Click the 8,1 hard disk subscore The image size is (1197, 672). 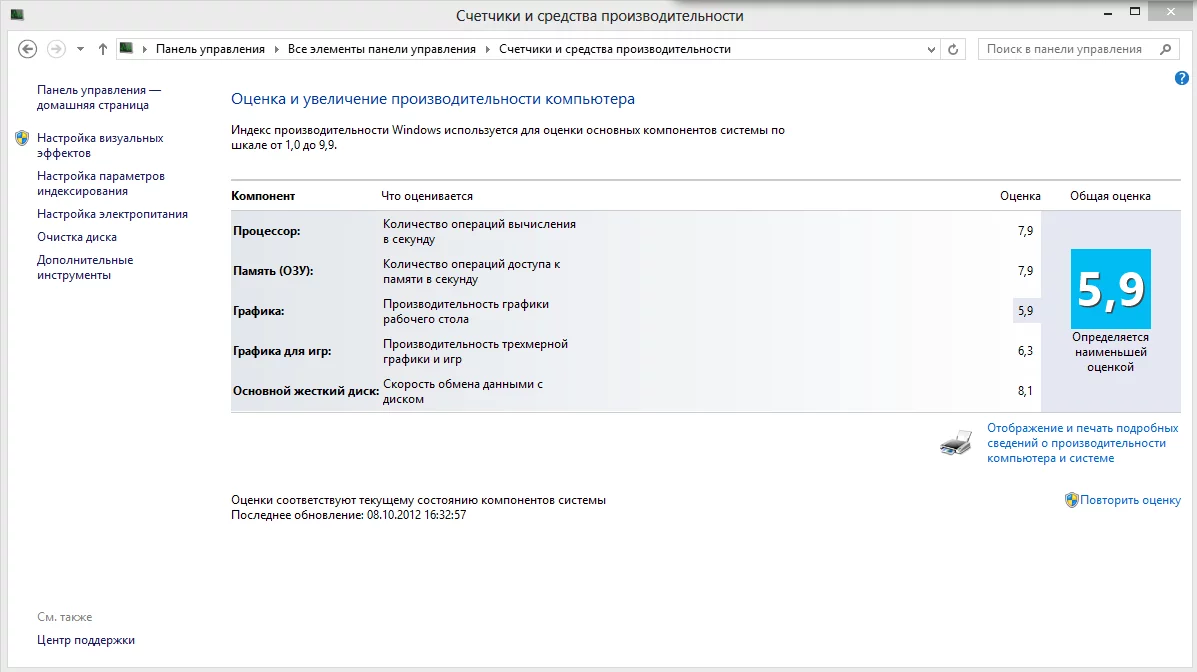[1025, 391]
